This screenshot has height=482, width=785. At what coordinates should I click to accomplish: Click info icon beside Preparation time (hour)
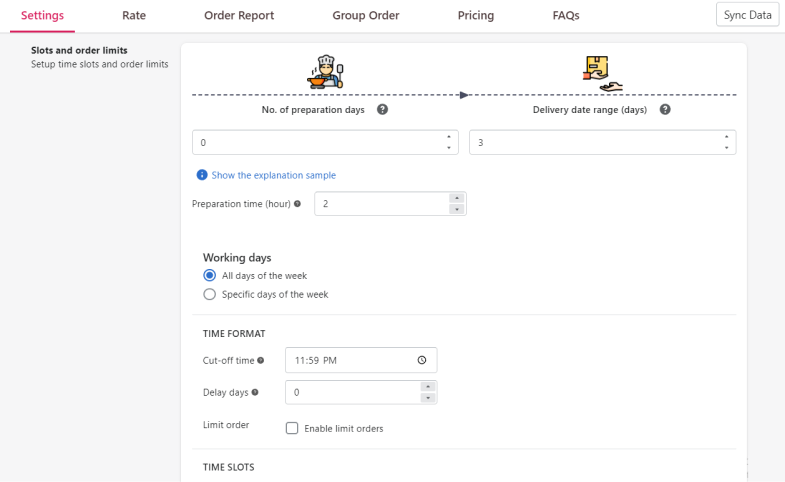tap(297, 204)
